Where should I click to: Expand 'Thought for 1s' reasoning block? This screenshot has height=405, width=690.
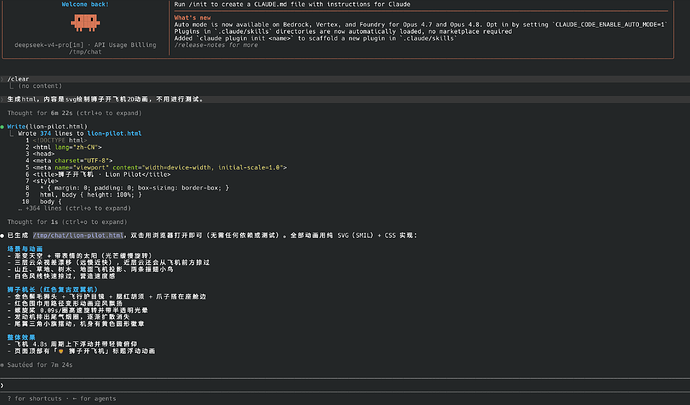[x=67, y=222]
